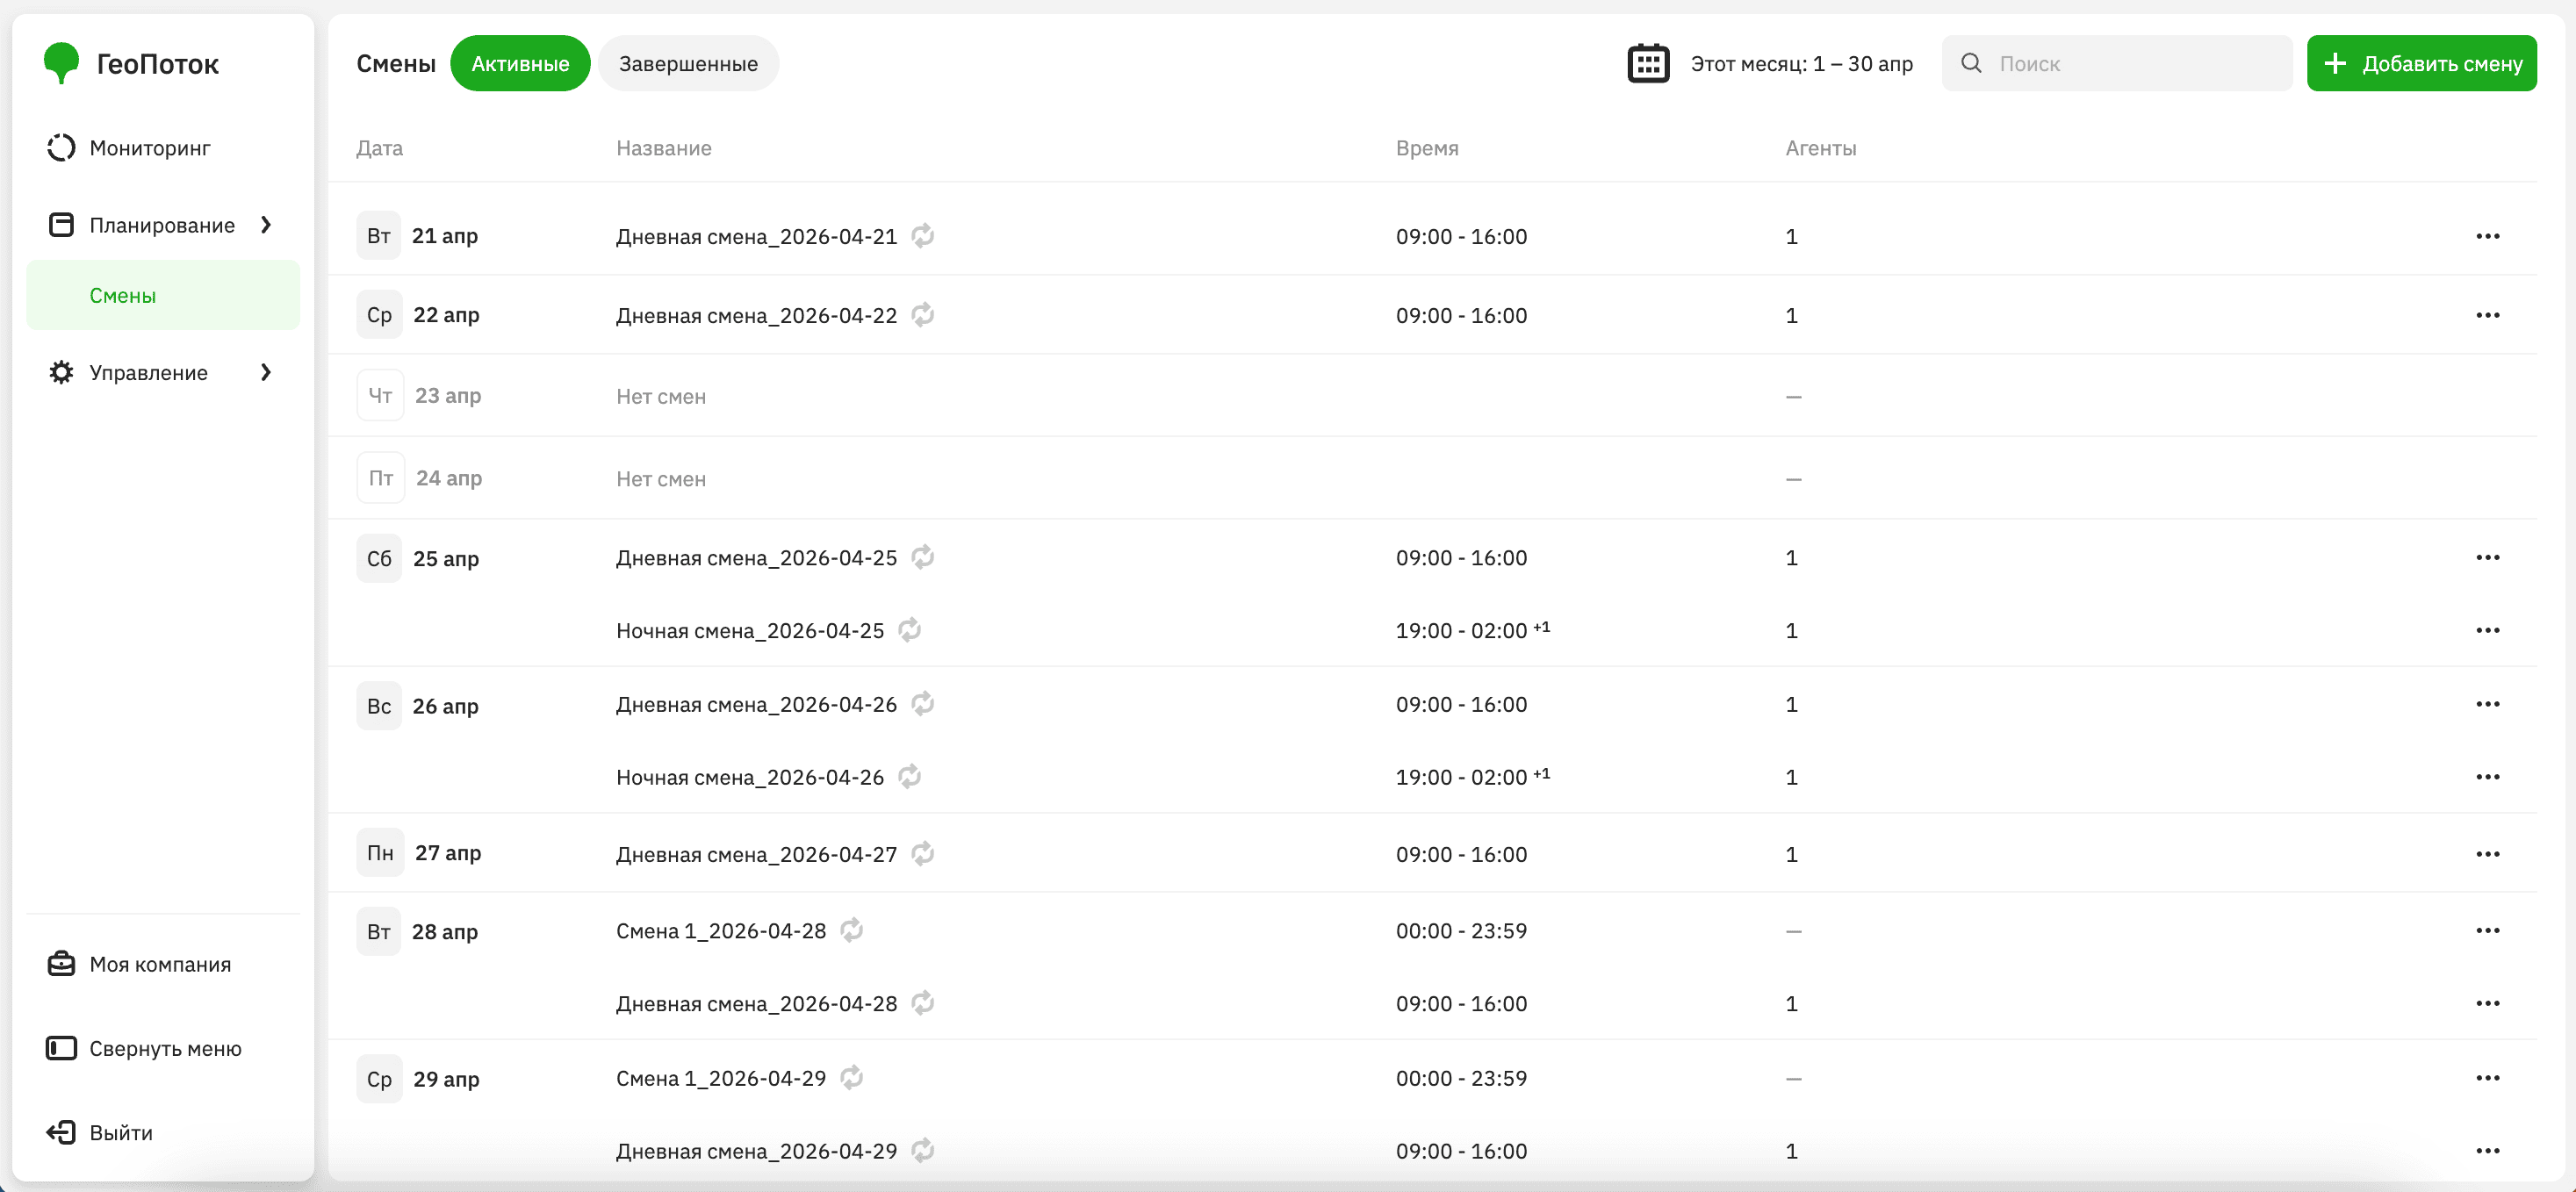Click the search magnifier icon

[x=1971, y=63]
